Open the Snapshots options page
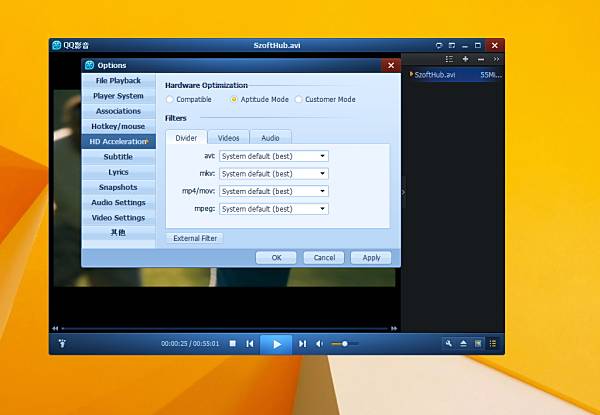Screen dimensions: 600x415 (x=118, y=187)
